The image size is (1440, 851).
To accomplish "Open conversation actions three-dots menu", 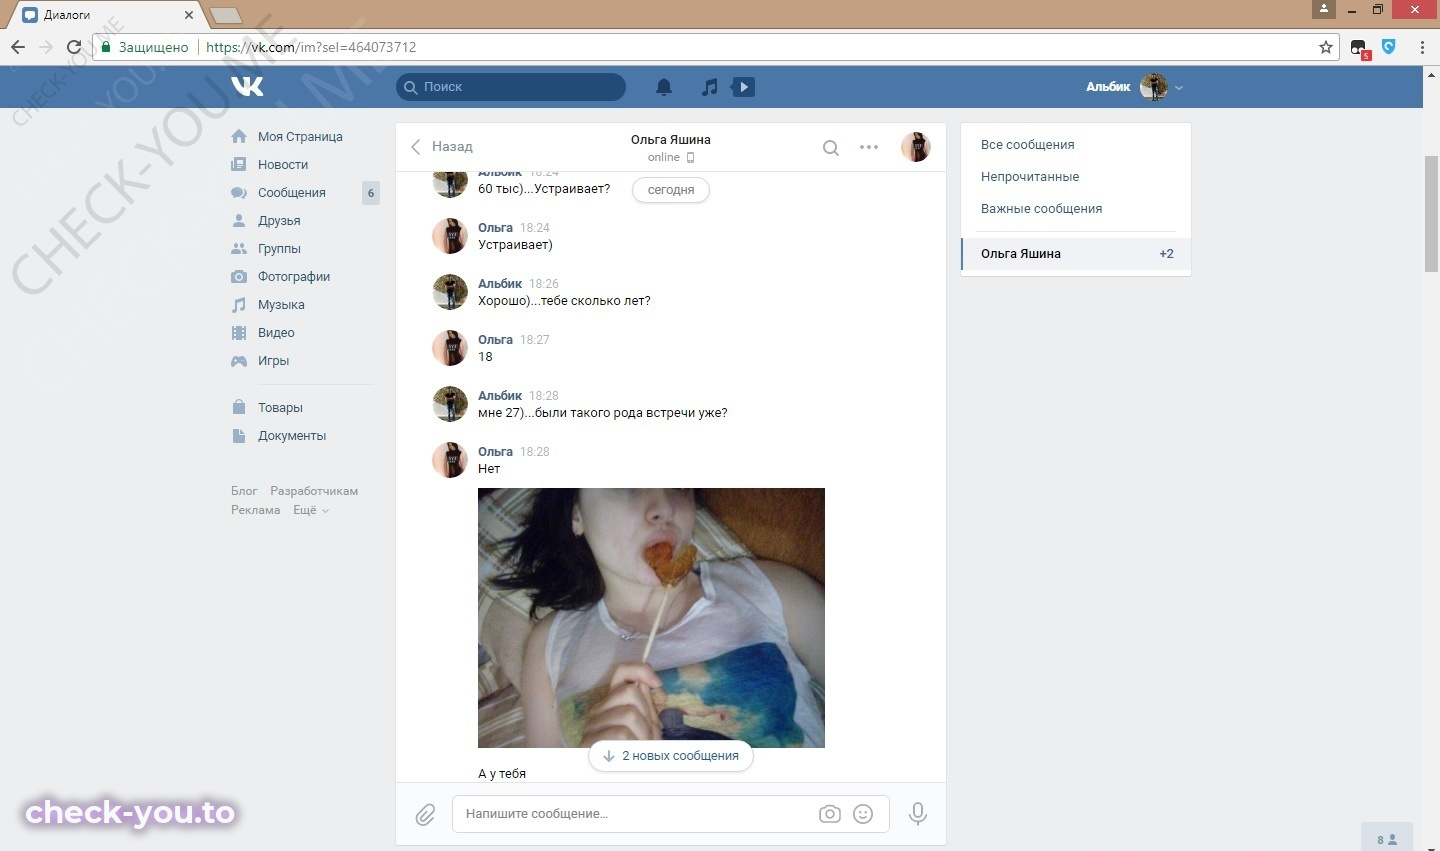I will 869,147.
